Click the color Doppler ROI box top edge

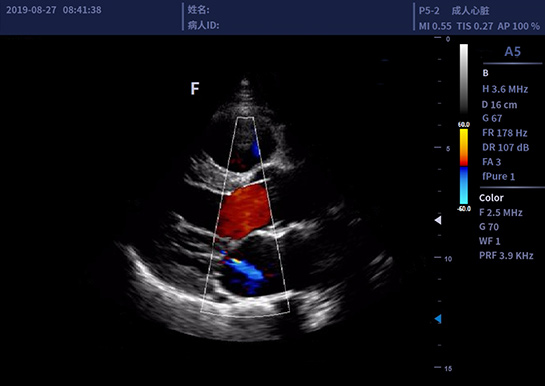[246, 118]
